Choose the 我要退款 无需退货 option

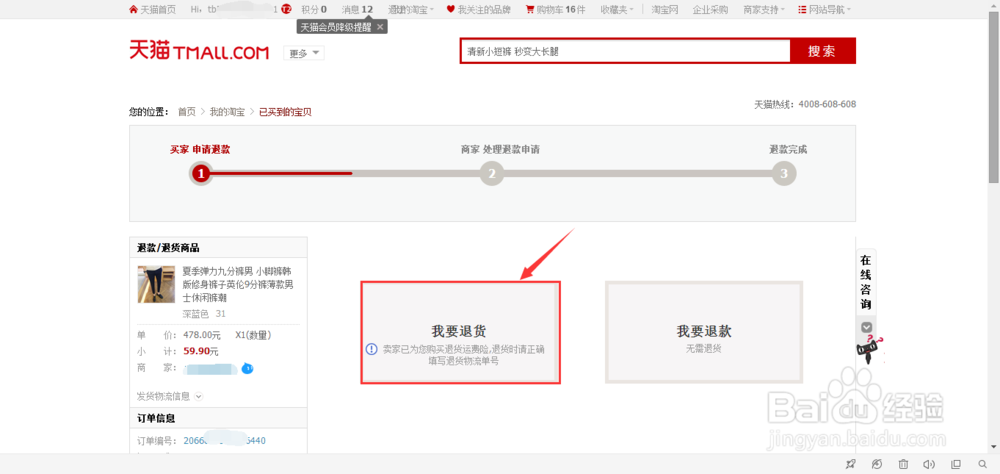click(x=703, y=332)
